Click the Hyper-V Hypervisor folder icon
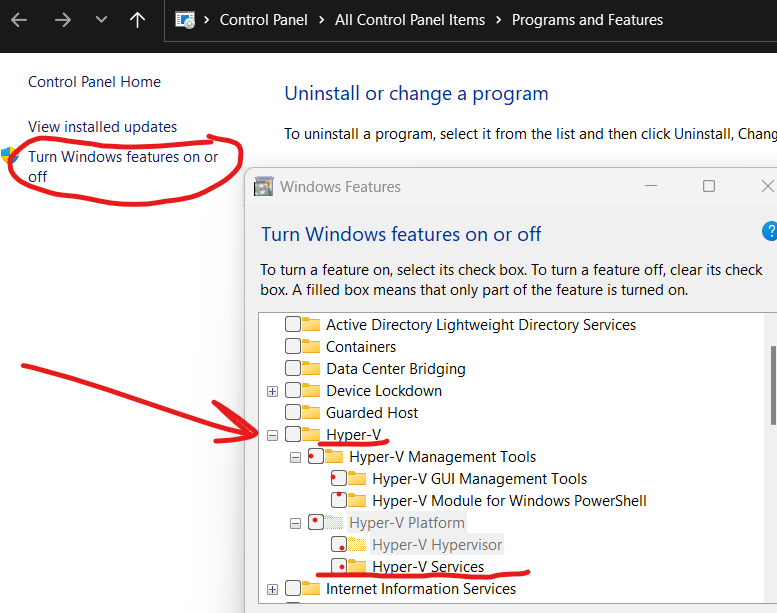The image size is (777, 613). pyautogui.click(x=357, y=544)
